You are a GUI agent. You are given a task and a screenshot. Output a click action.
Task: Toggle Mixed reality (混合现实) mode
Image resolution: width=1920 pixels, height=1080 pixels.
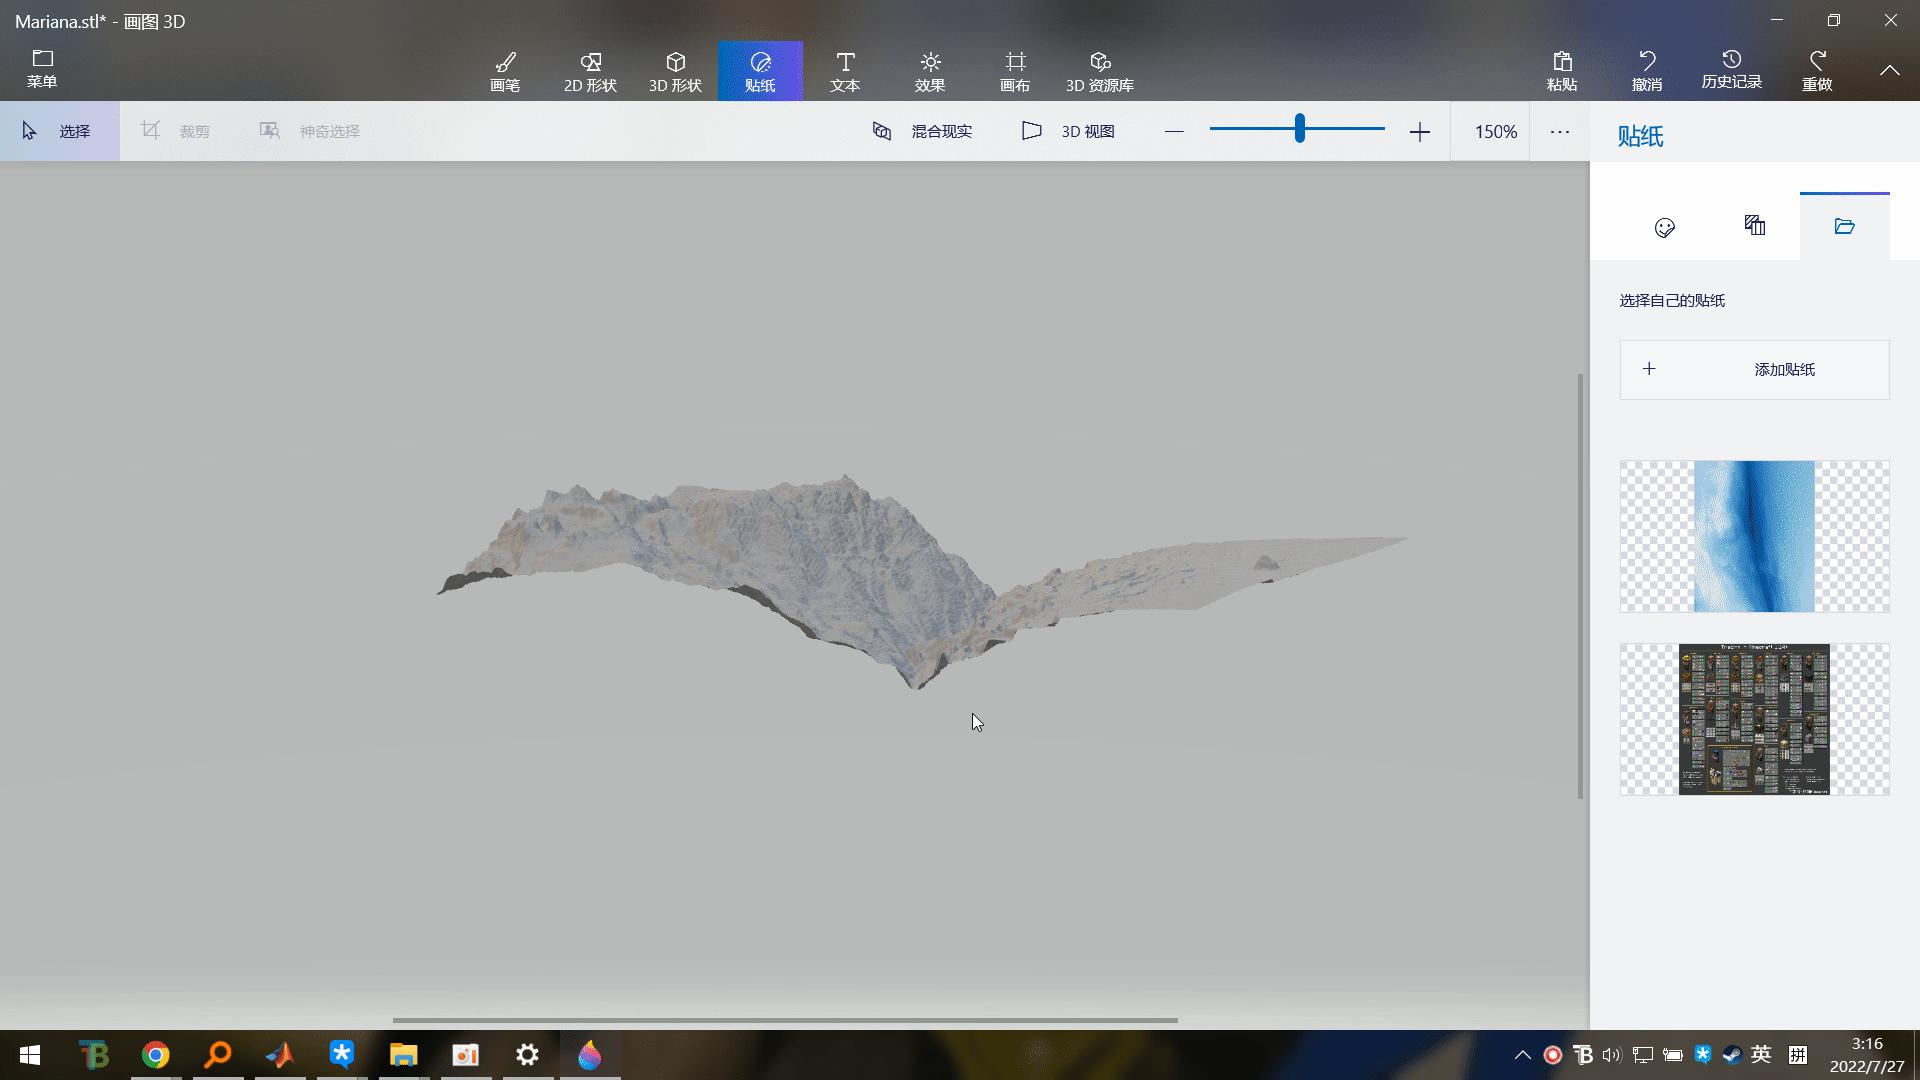coord(922,131)
